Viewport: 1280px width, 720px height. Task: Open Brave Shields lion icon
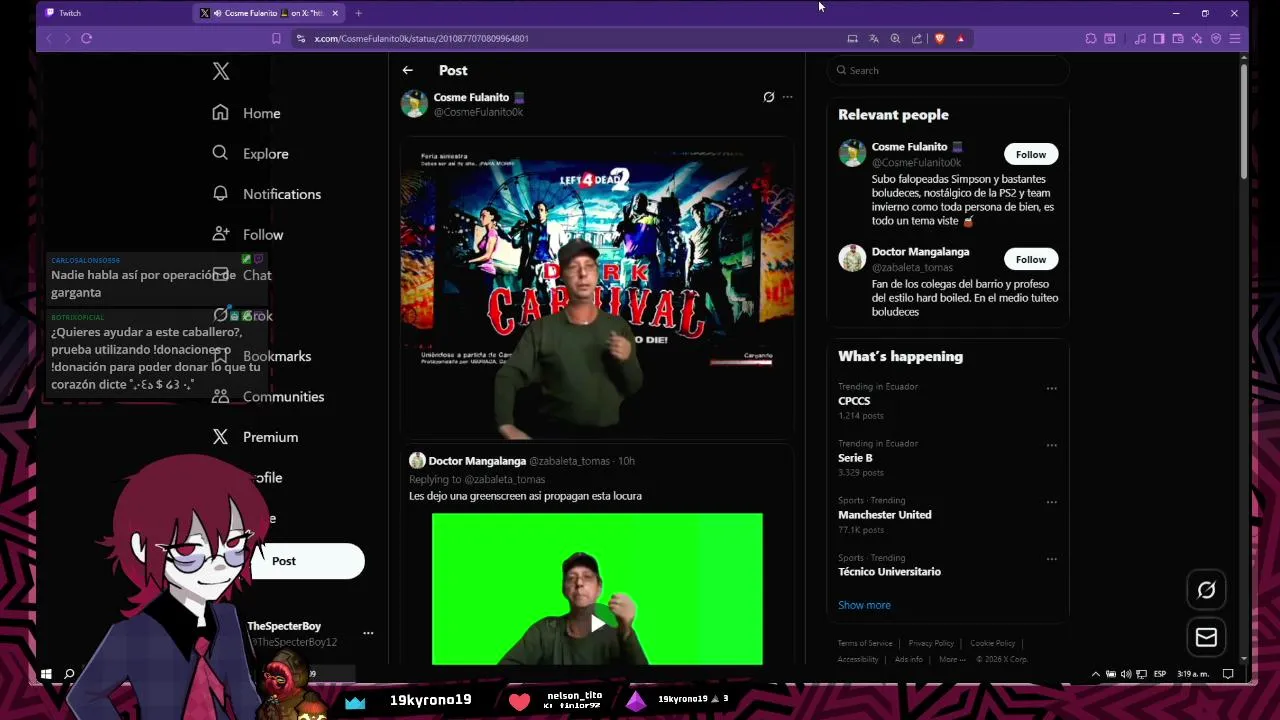939,38
